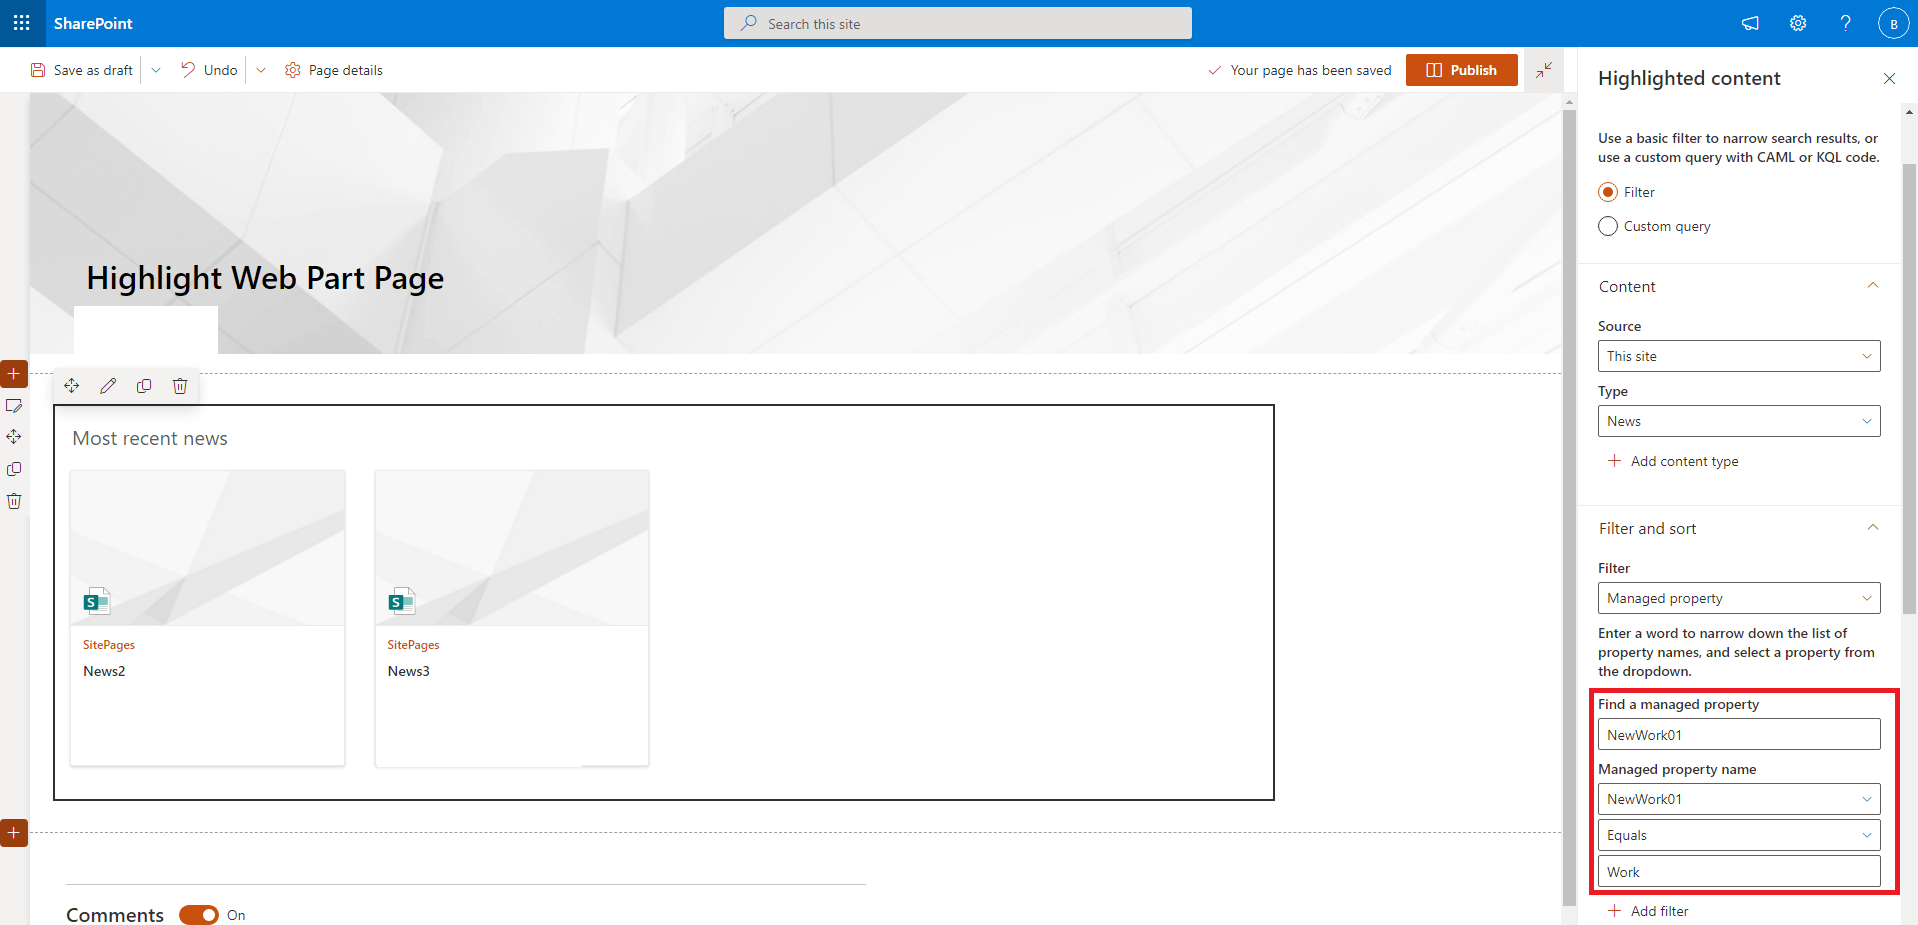Open Page details
This screenshot has height=925, width=1918.
pyautogui.click(x=334, y=70)
